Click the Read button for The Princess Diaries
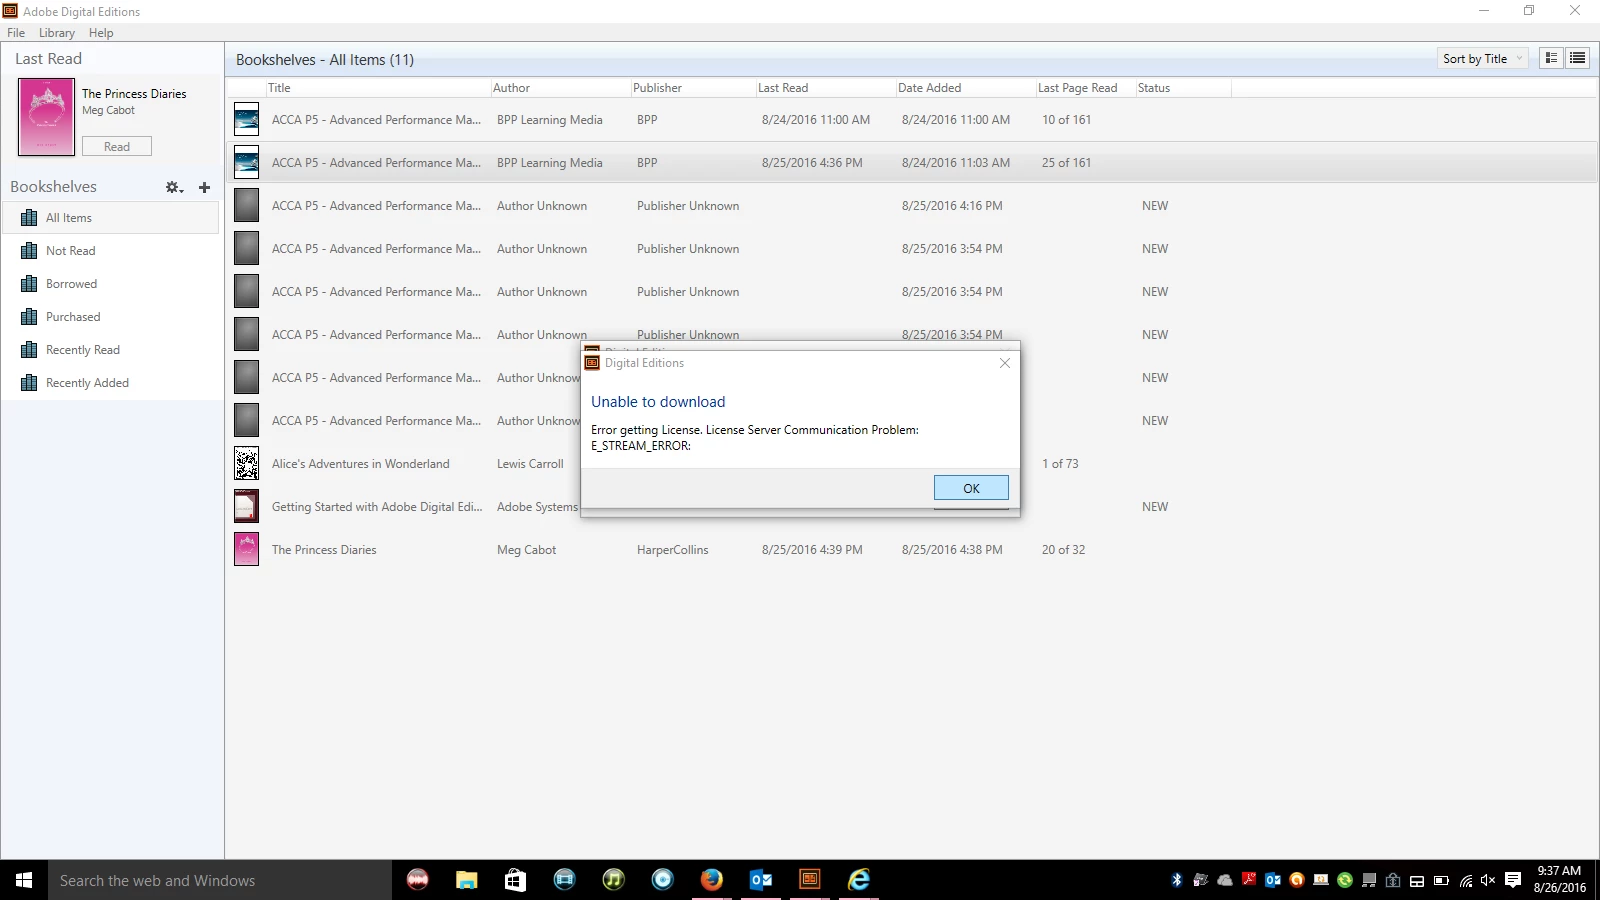The image size is (1600, 900). click(x=117, y=146)
